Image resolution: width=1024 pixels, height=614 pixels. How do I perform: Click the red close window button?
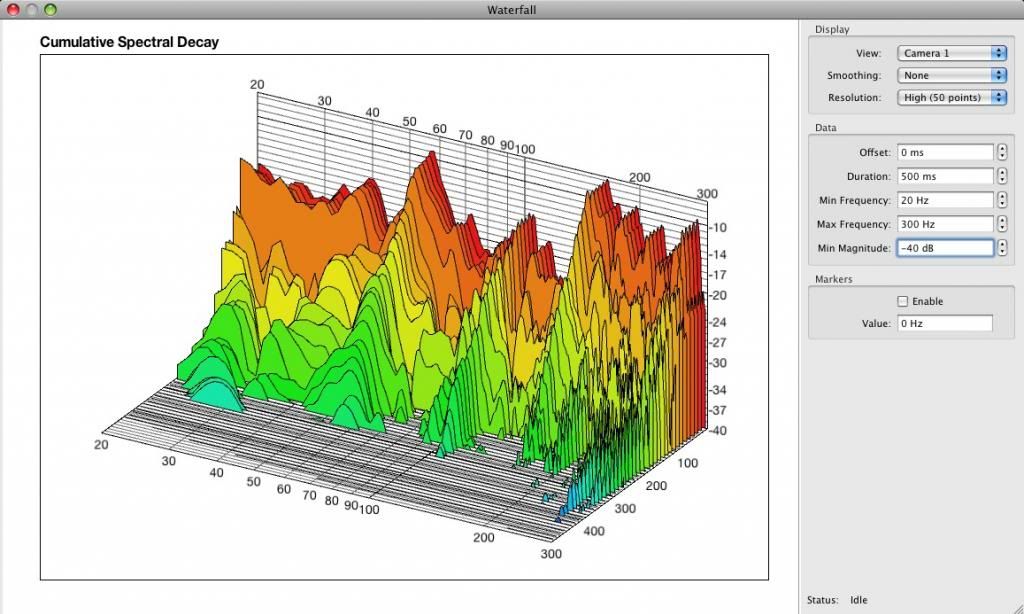point(13,9)
